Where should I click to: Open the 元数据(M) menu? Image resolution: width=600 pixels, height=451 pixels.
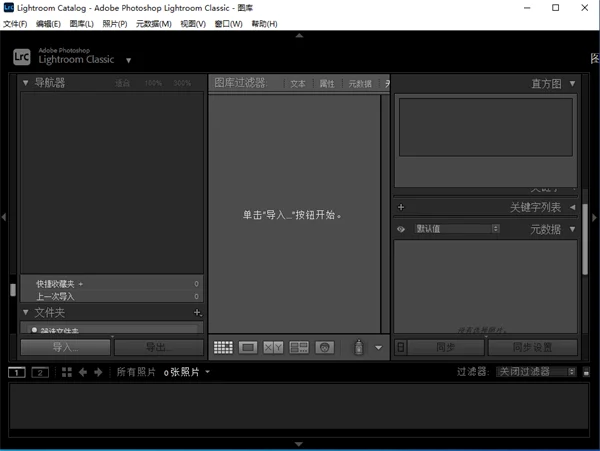154,24
